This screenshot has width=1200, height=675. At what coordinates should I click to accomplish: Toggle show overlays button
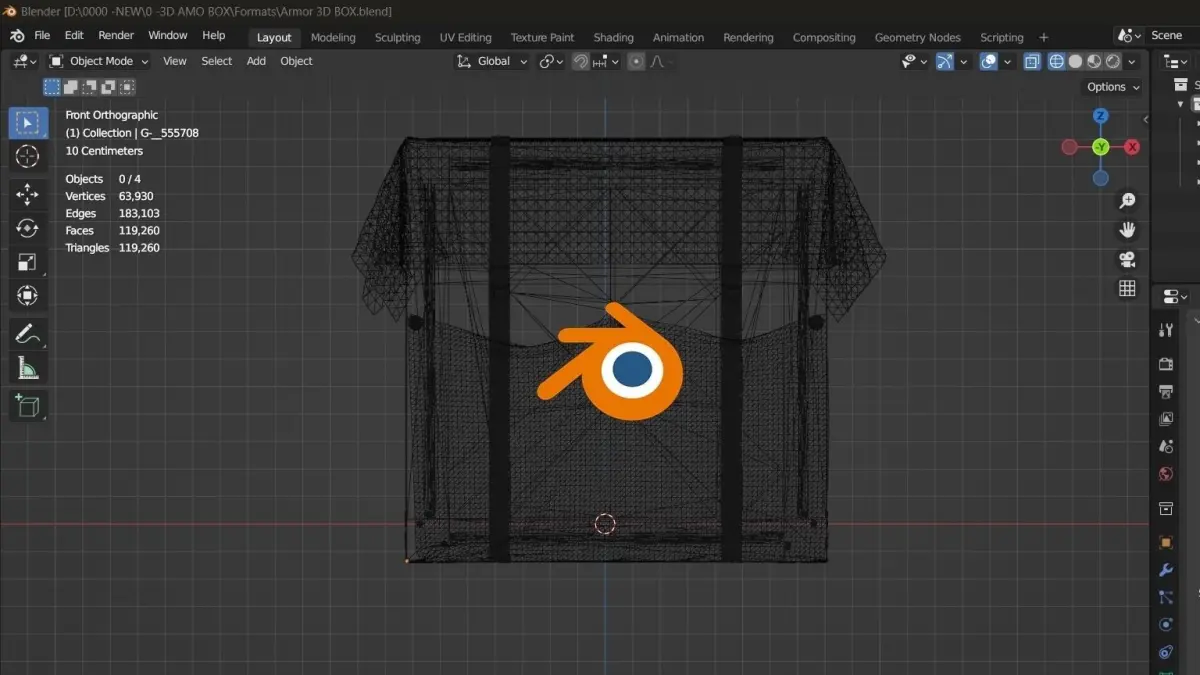pyautogui.click(x=988, y=61)
